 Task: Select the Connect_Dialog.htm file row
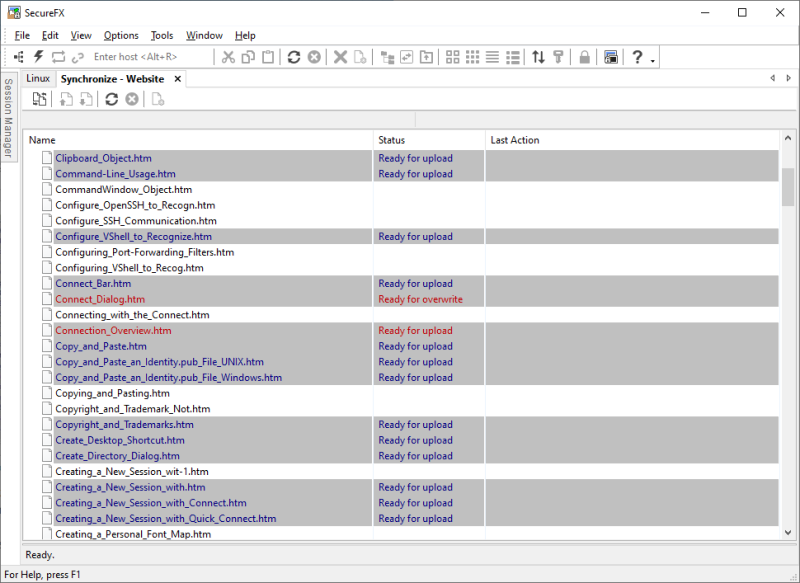pos(100,299)
